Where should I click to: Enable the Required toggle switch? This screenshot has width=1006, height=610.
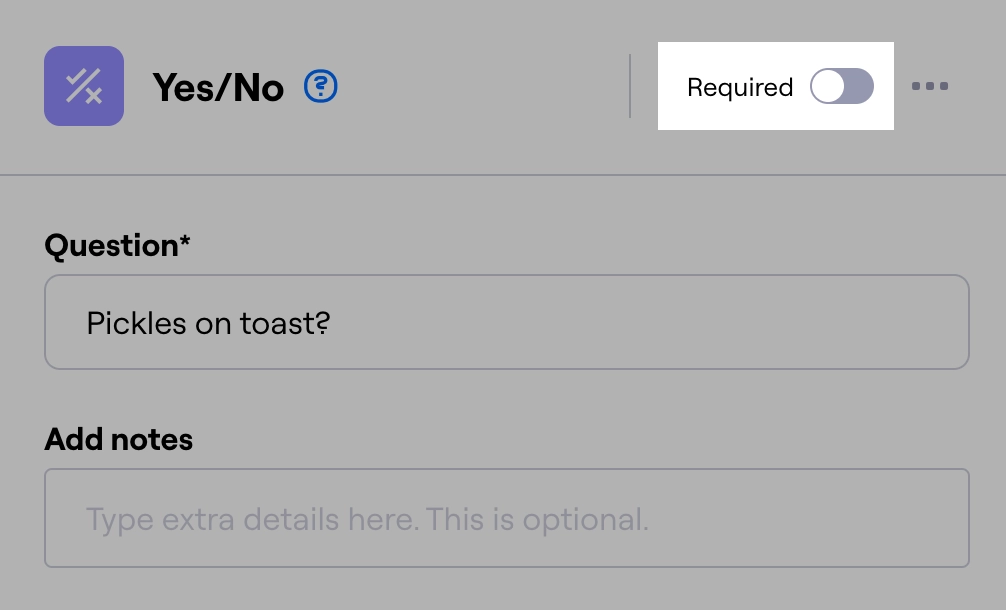[841, 87]
